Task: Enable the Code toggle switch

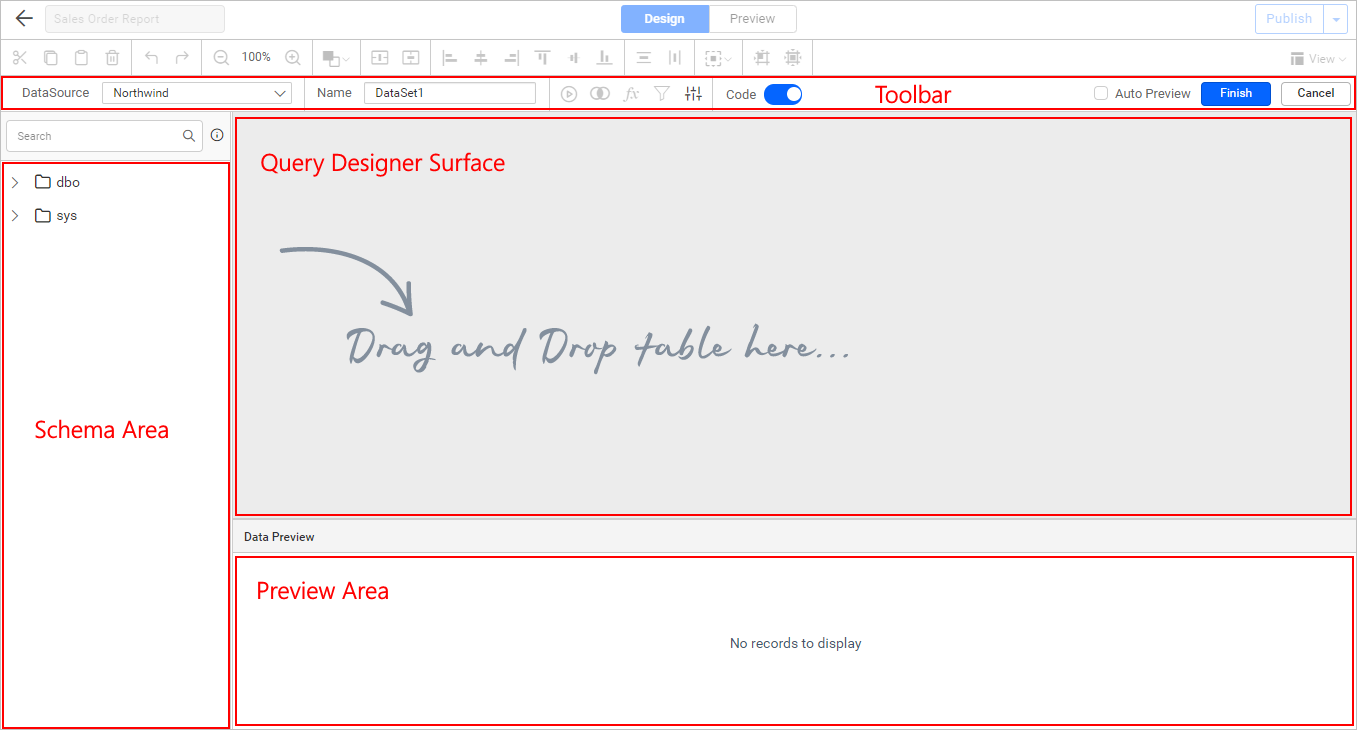Action: coord(783,93)
